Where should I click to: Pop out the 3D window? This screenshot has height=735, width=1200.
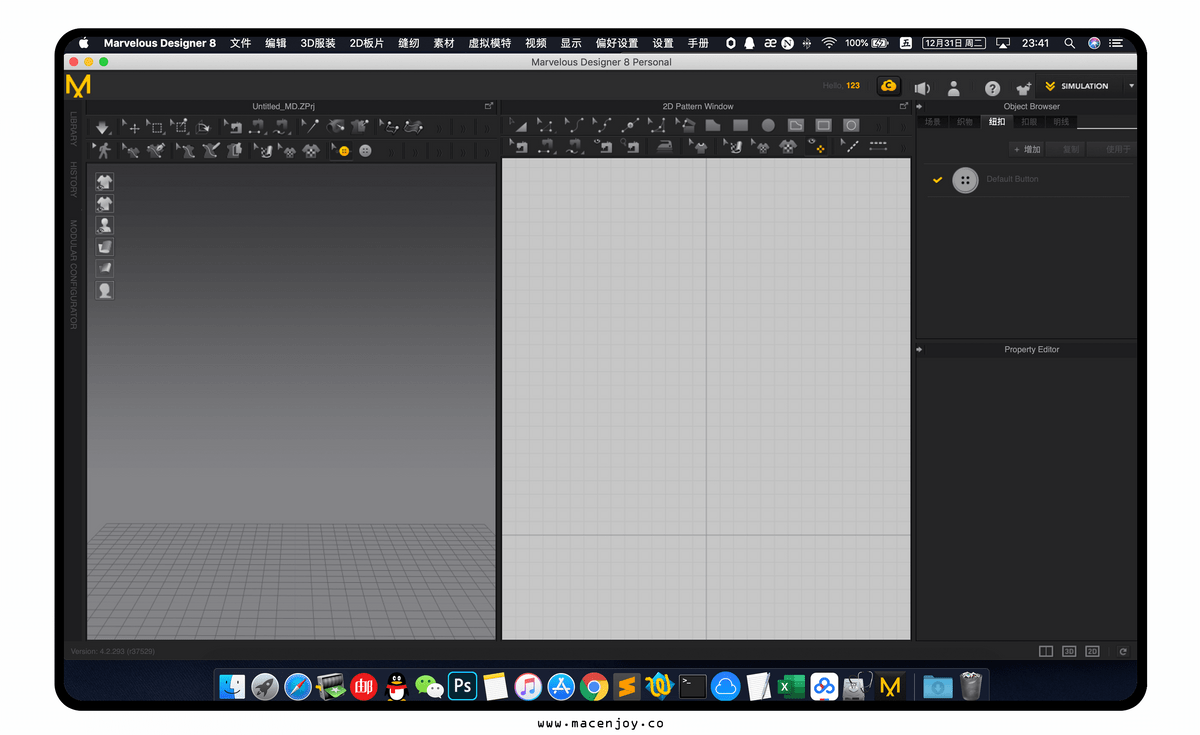489,106
